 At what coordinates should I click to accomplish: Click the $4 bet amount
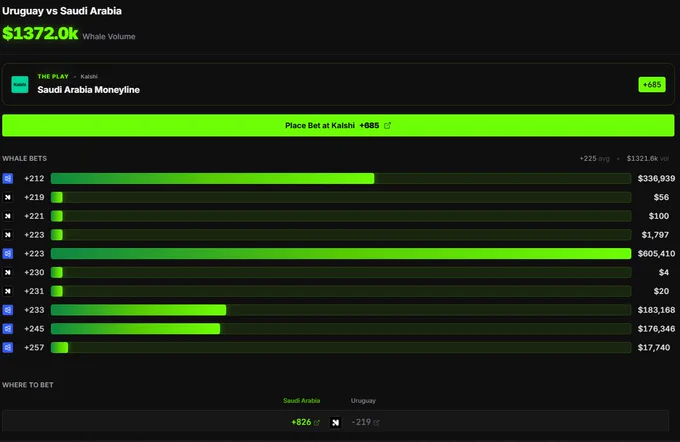click(664, 272)
